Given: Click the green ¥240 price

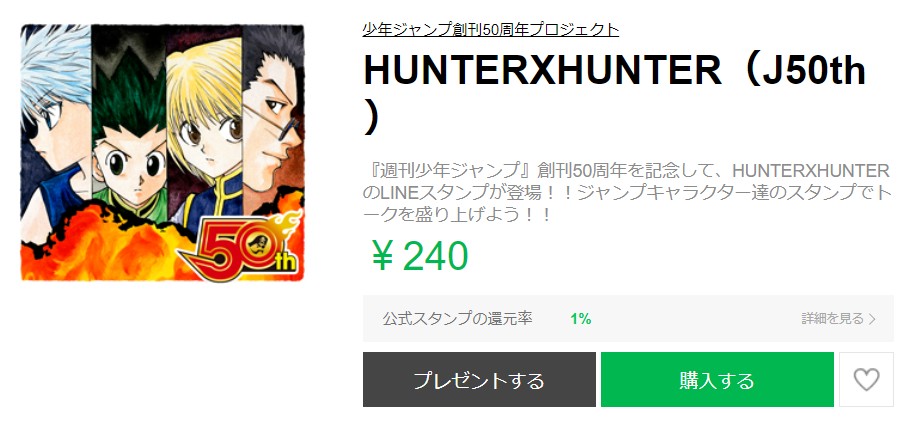Looking at the screenshot, I should point(419,256).
